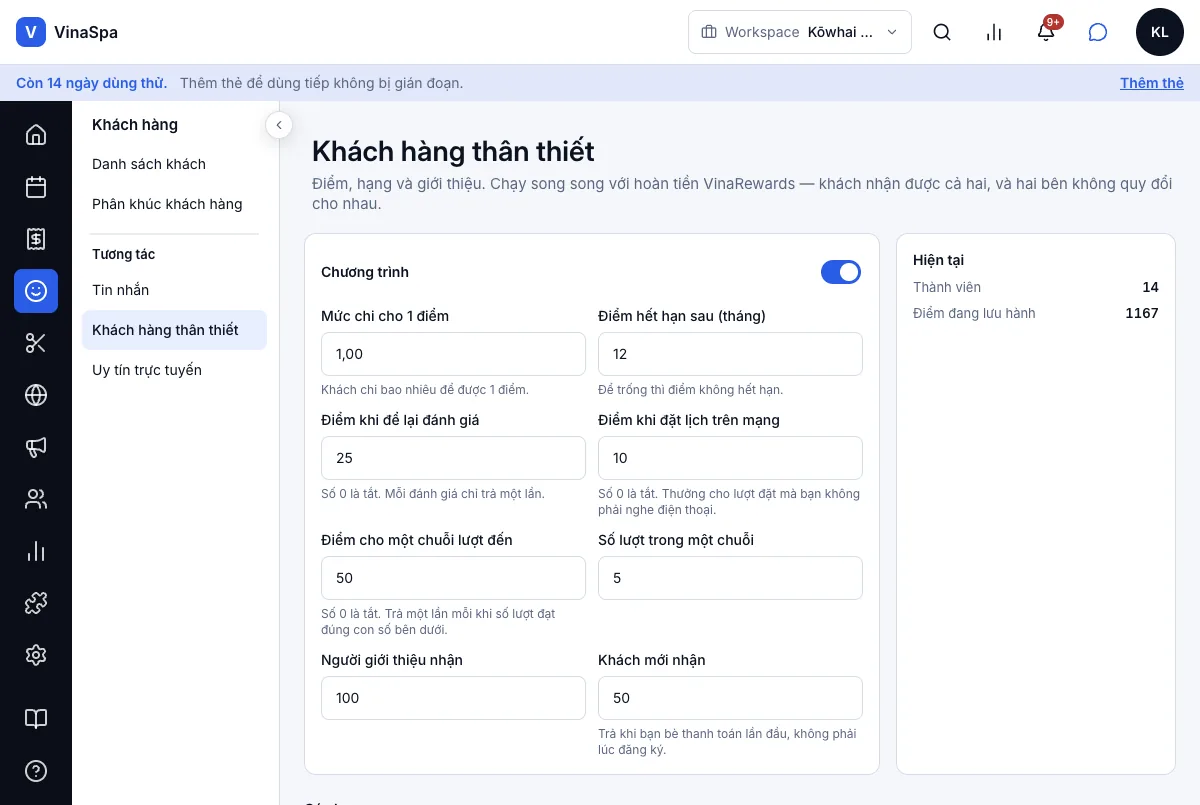The height and width of the screenshot is (805, 1200).
Task: Open the bar chart reports sidebar icon
Action: tap(36, 551)
